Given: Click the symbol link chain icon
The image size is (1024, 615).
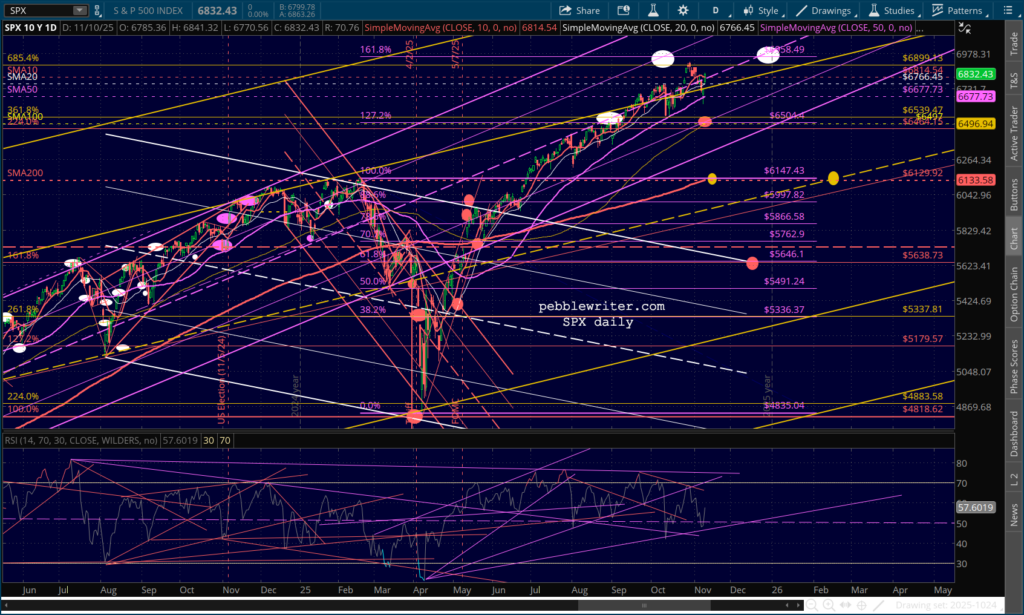Looking at the screenshot, I should [97, 10].
